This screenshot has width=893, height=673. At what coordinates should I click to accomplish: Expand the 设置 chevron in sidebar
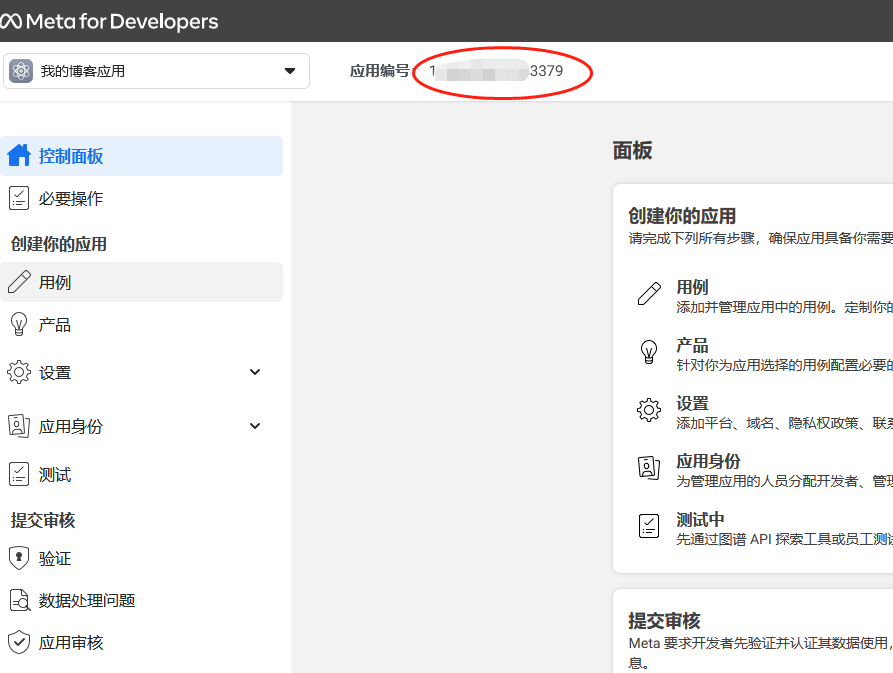click(x=255, y=372)
